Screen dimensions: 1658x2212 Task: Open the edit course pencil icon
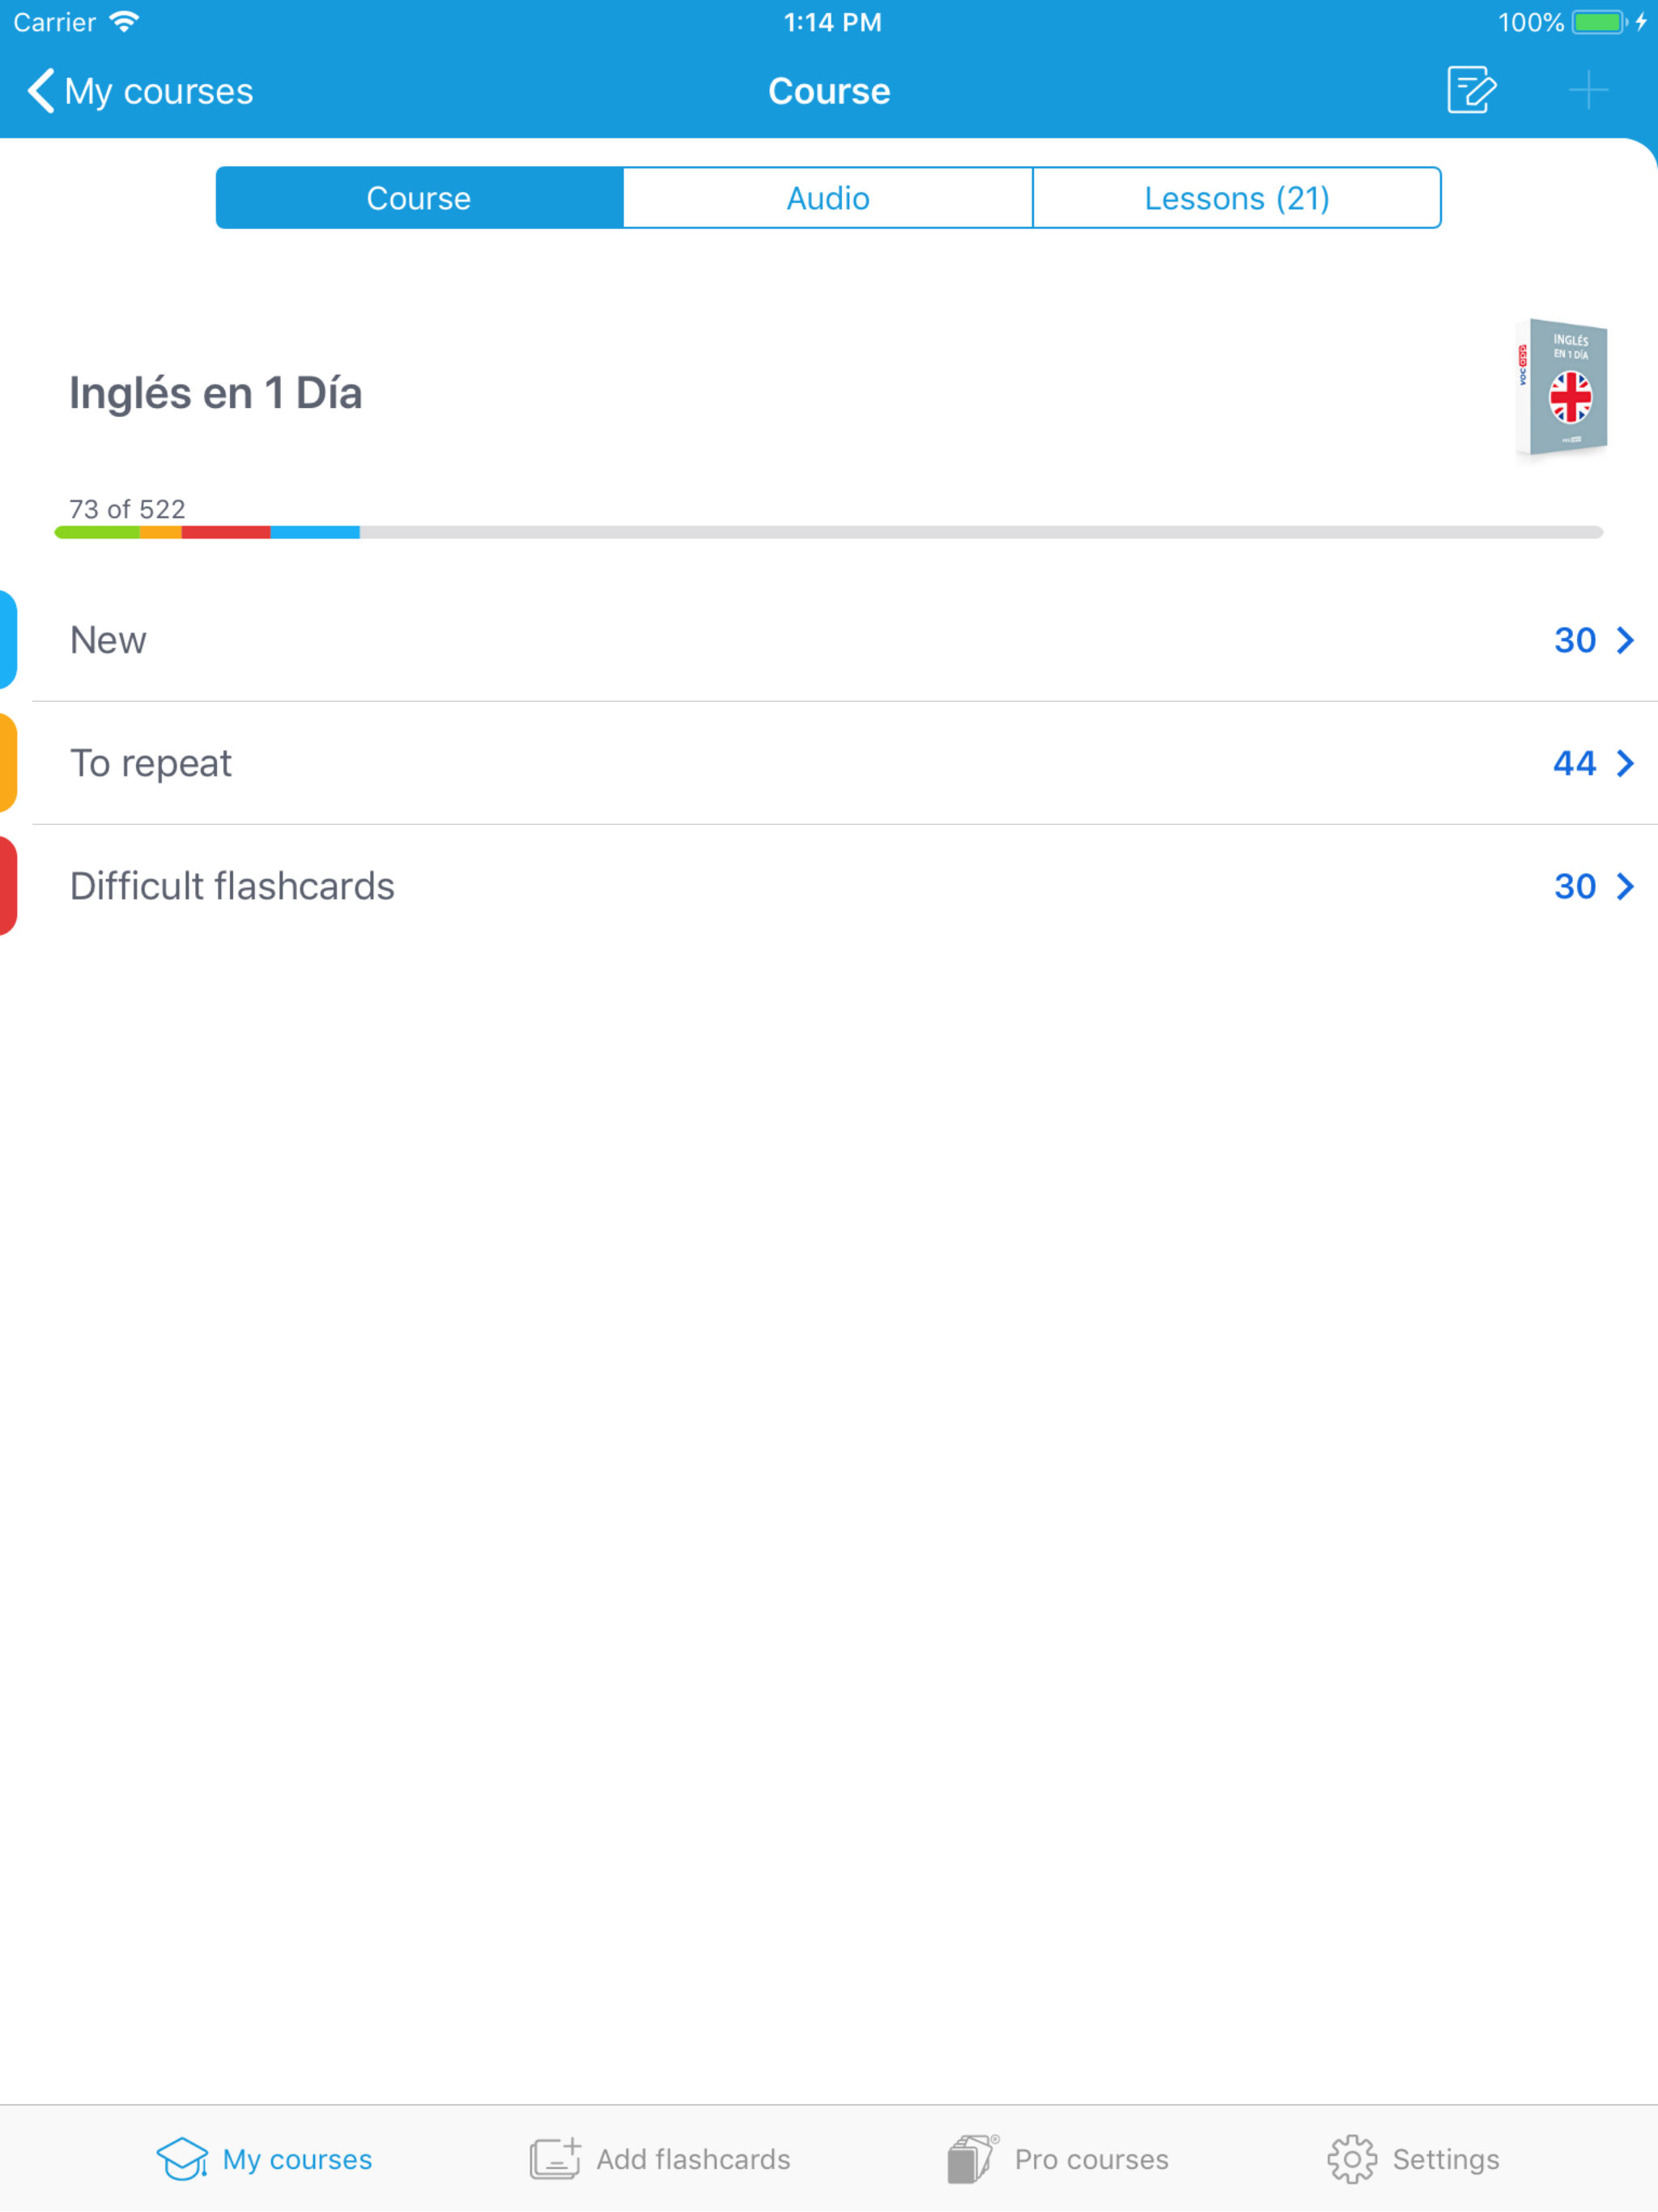pyautogui.click(x=1470, y=91)
